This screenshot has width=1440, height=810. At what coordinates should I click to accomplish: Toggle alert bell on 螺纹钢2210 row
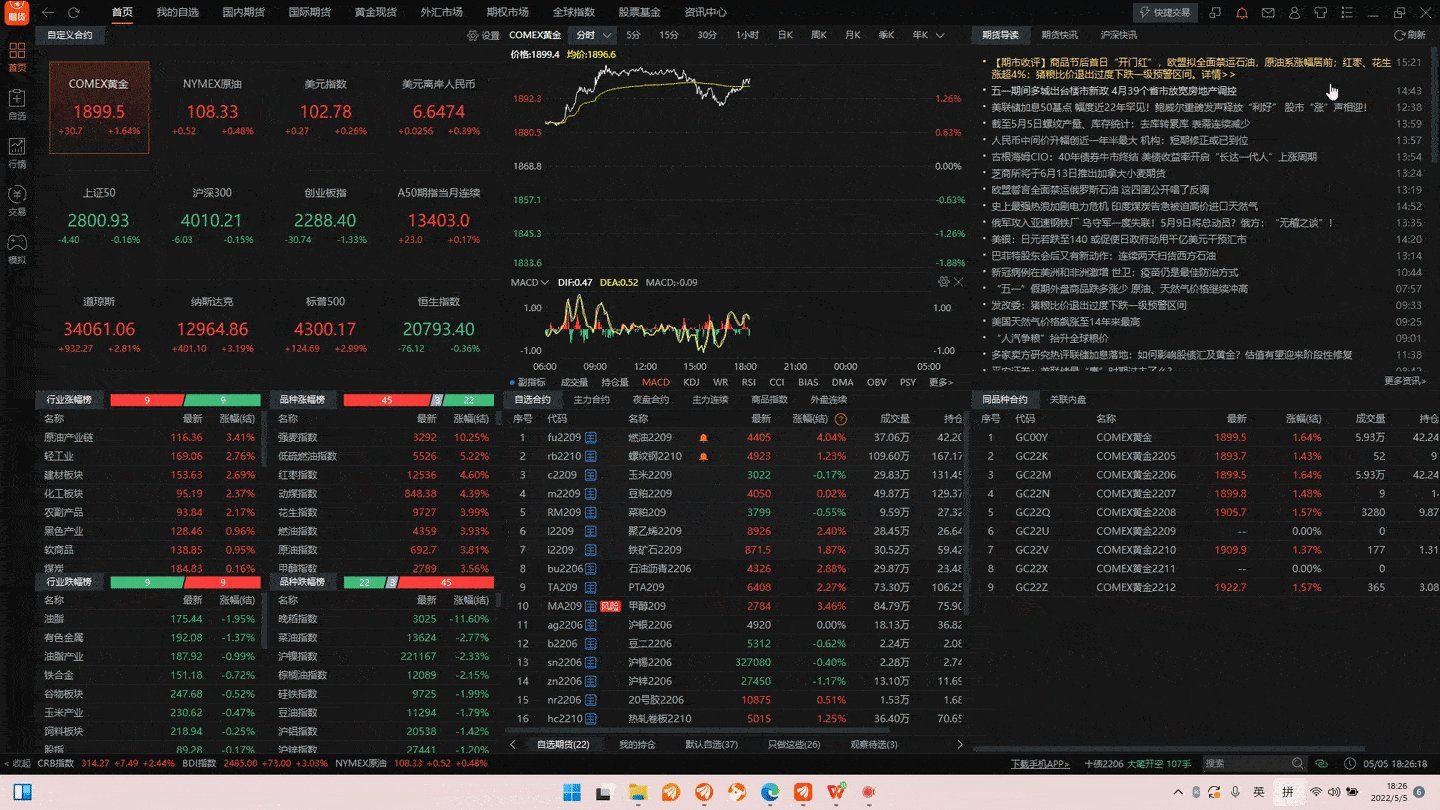click(704, 456)
